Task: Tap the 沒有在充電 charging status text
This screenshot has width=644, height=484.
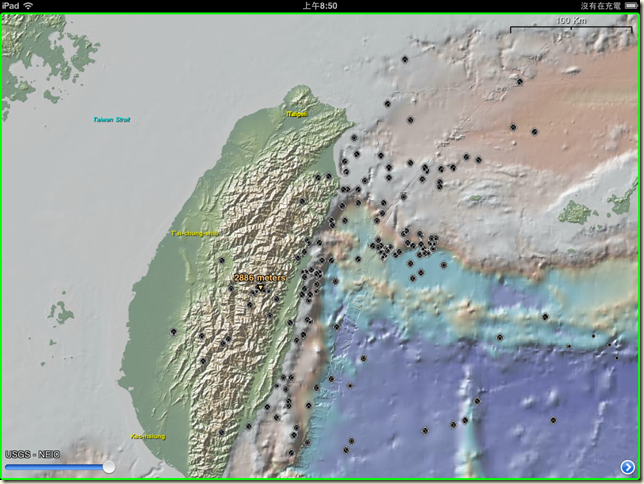Action: coord(600,6)
